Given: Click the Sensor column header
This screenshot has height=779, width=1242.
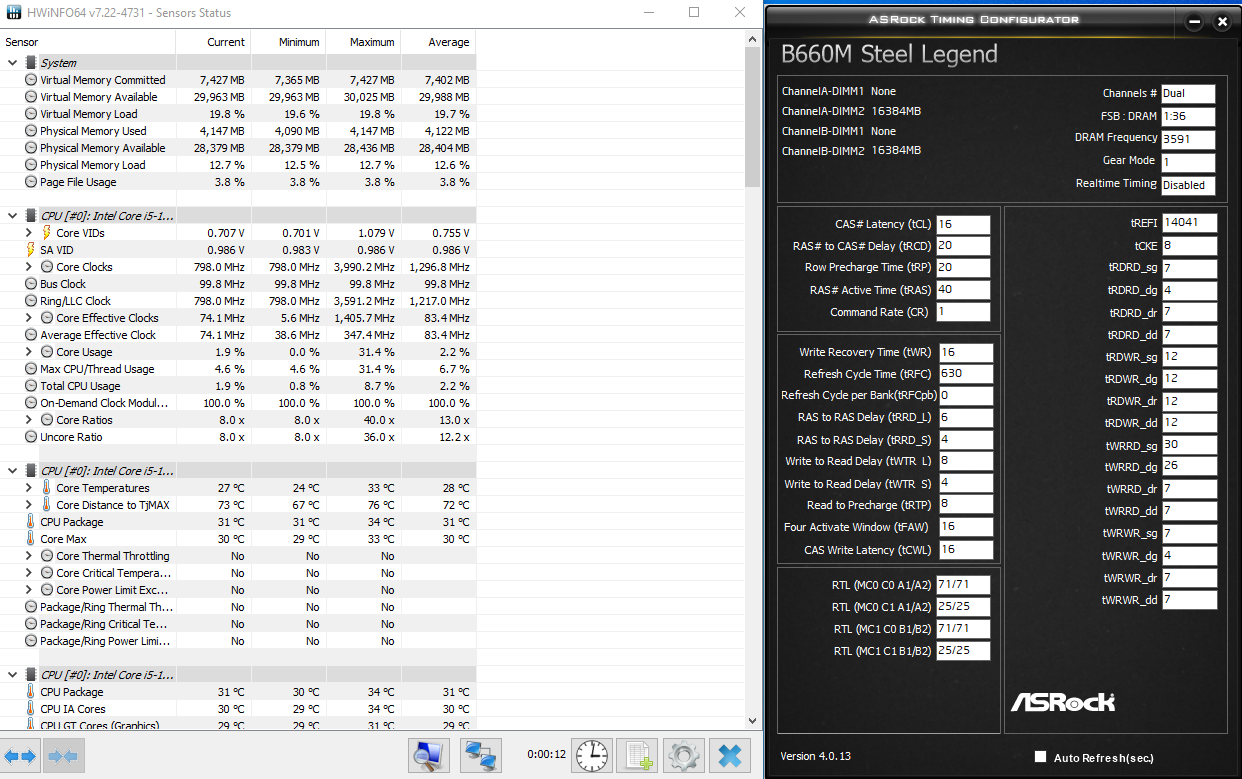Looking at the screenshot, I should tap(88, 42).
